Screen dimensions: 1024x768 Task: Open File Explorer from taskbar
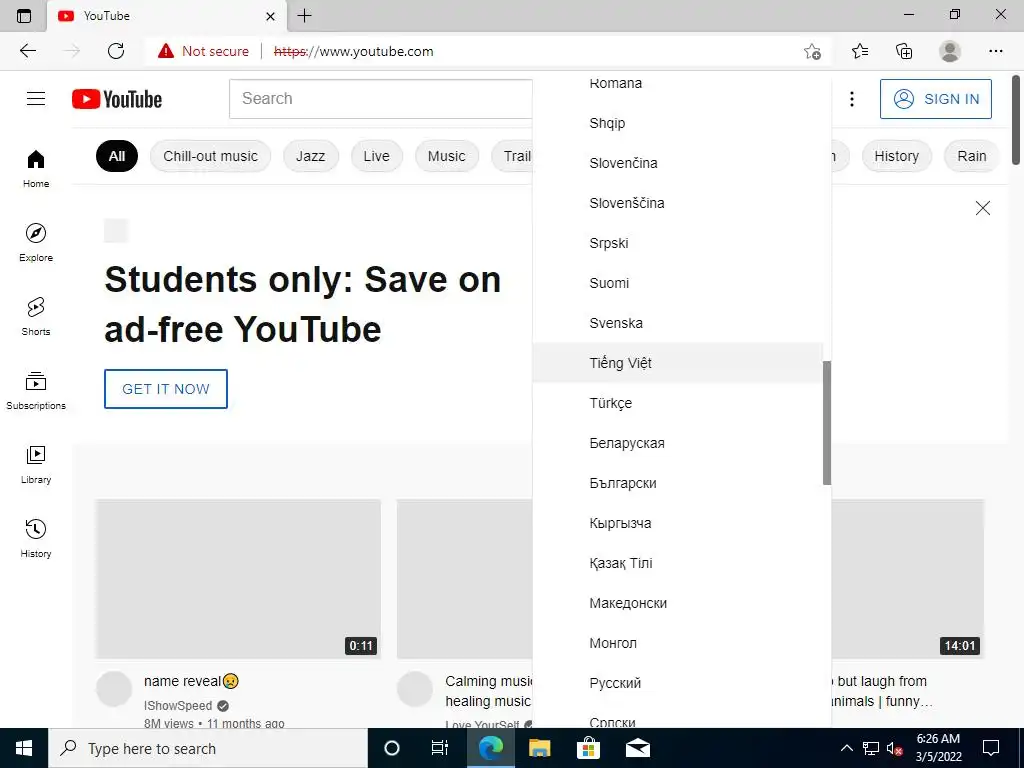click(x=539, y=748)
